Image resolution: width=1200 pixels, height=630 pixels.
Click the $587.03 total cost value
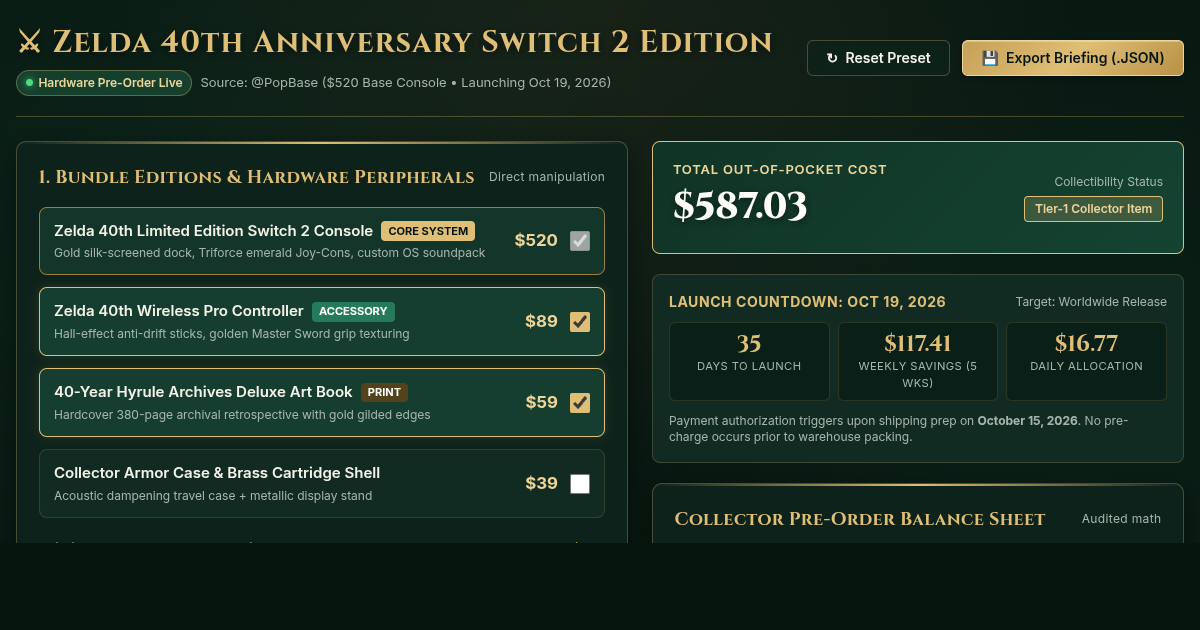click(x=740, y=206)
